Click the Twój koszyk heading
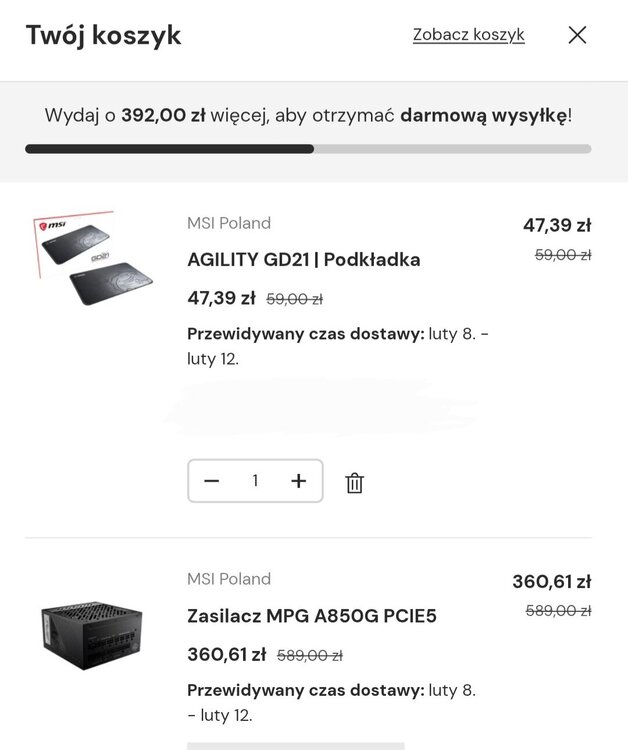 coord(103,35)
